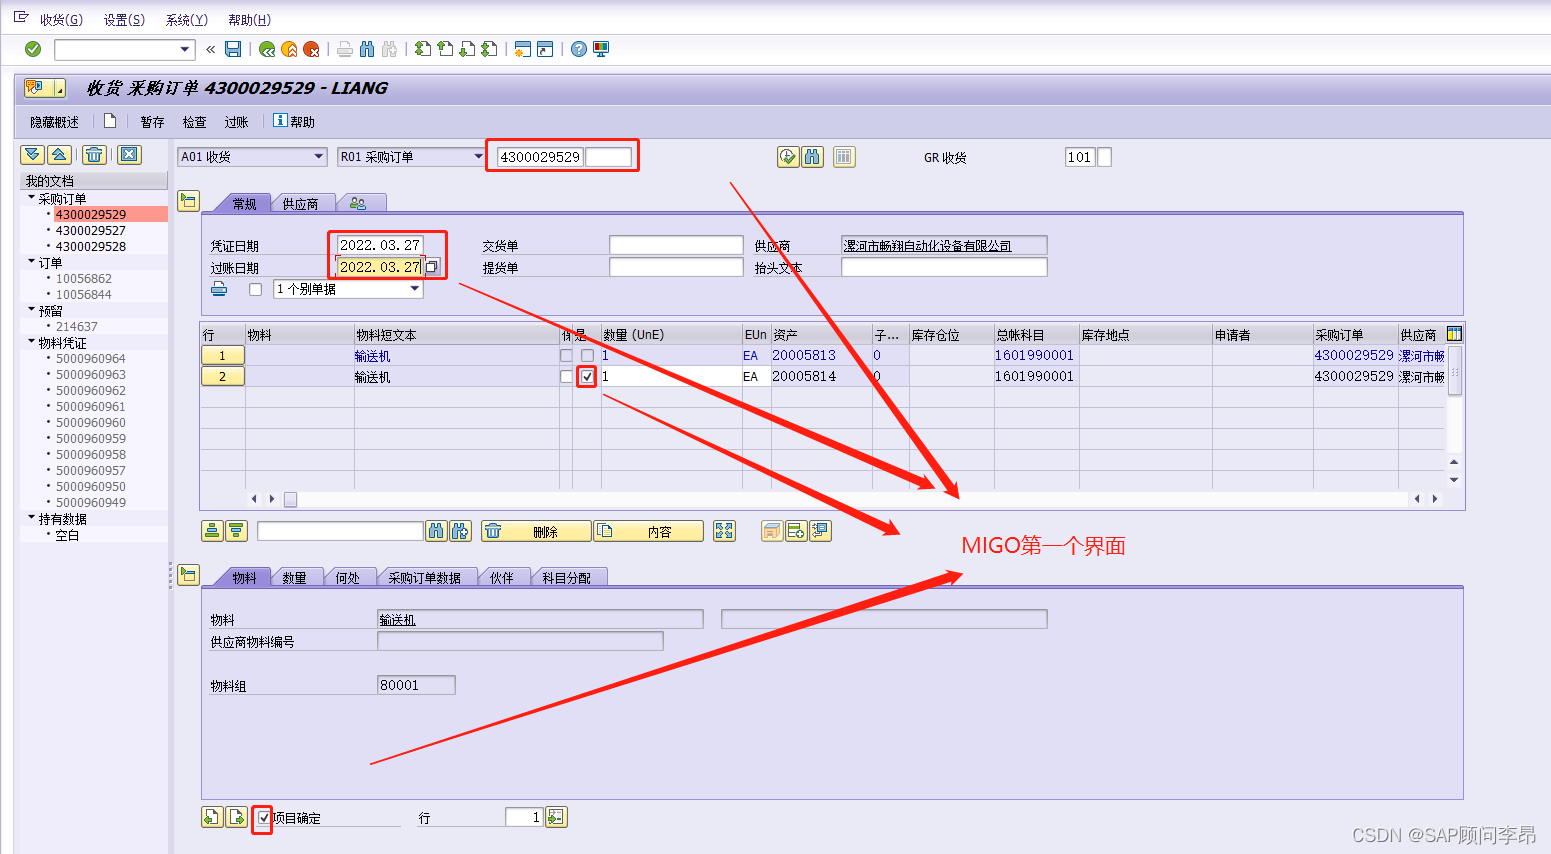Open the 收货(G) menu
The width and height of the screenshot is (1551, 854).
(x=61, y=20)
